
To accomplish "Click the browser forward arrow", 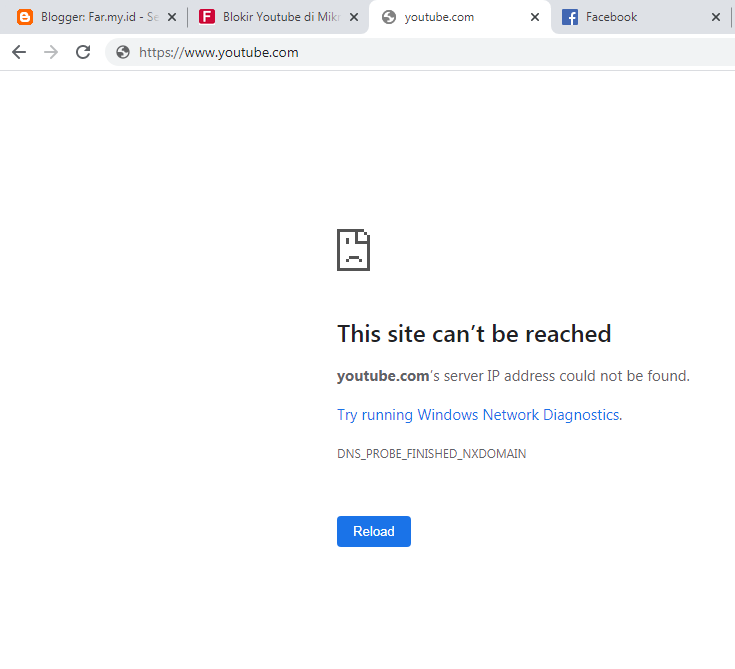I will [51, 52].
